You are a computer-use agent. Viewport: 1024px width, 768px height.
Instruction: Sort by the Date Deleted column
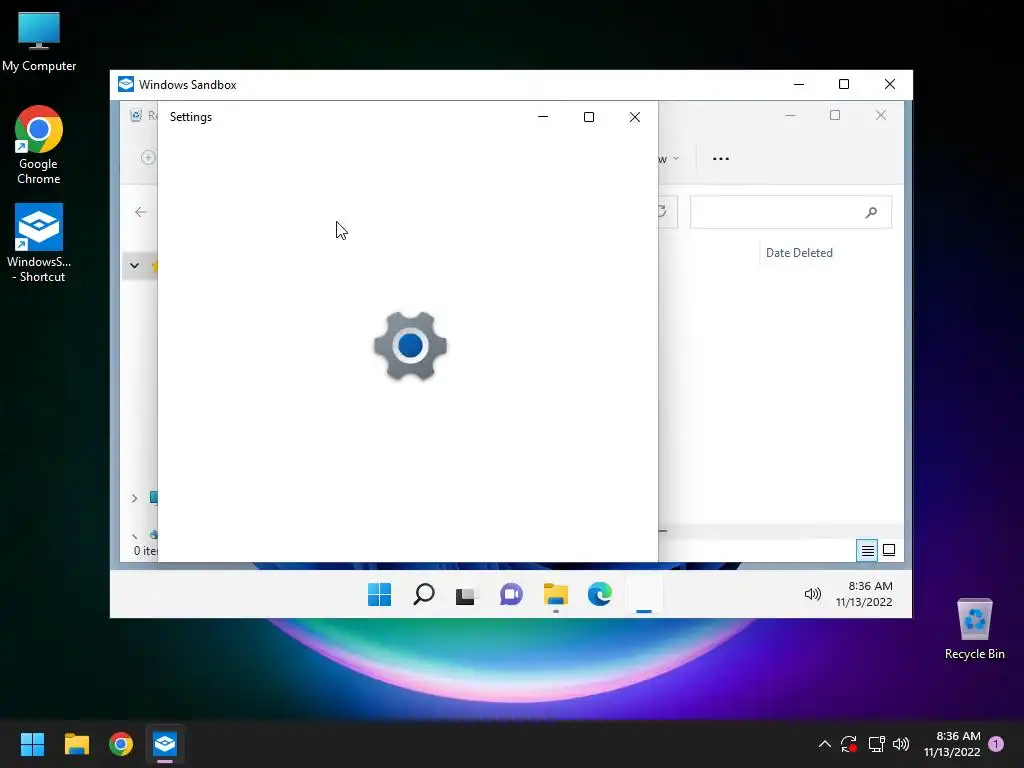click(x=799, y=253)
